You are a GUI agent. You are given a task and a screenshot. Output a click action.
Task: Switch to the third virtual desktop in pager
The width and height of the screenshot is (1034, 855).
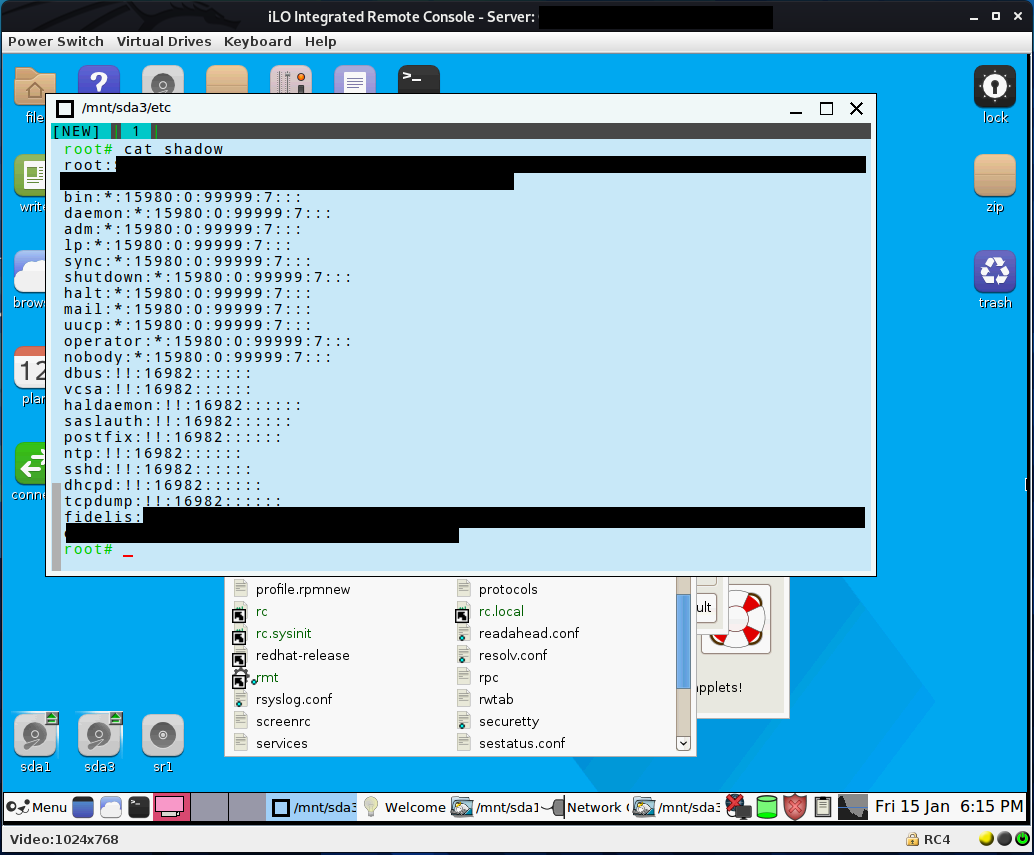(x=247, y=807)
